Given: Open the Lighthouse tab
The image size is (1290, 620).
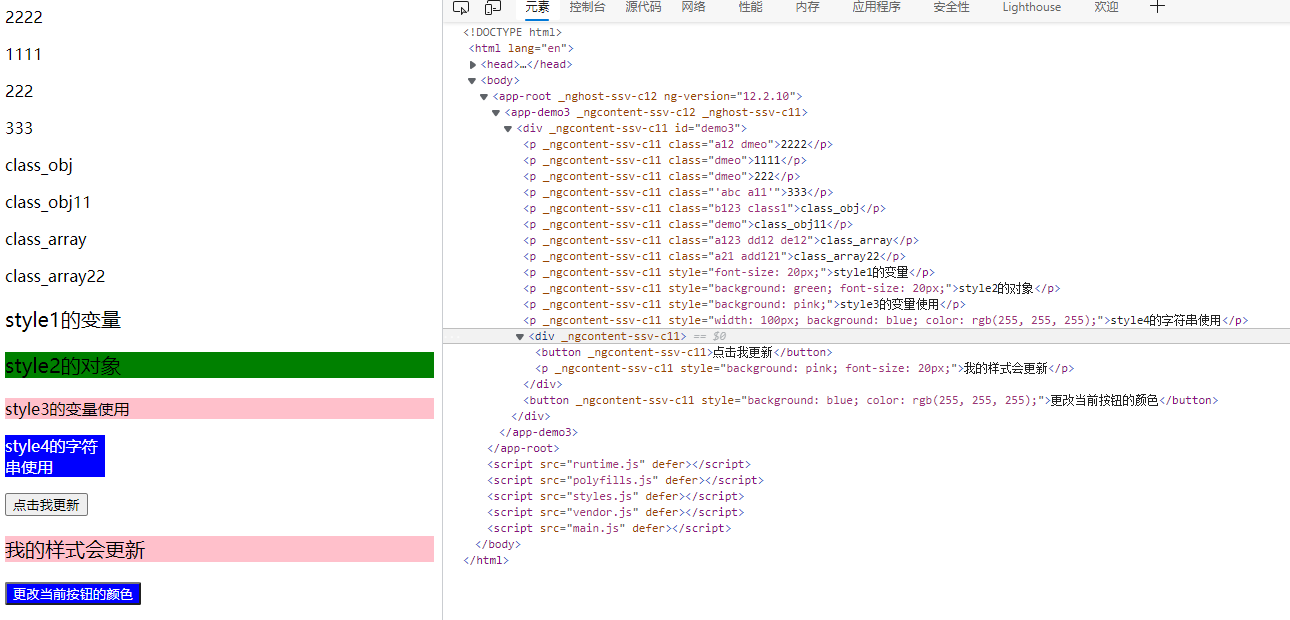Looking at the screenshot, I should pyautogui.click(x=1032, y=7).
